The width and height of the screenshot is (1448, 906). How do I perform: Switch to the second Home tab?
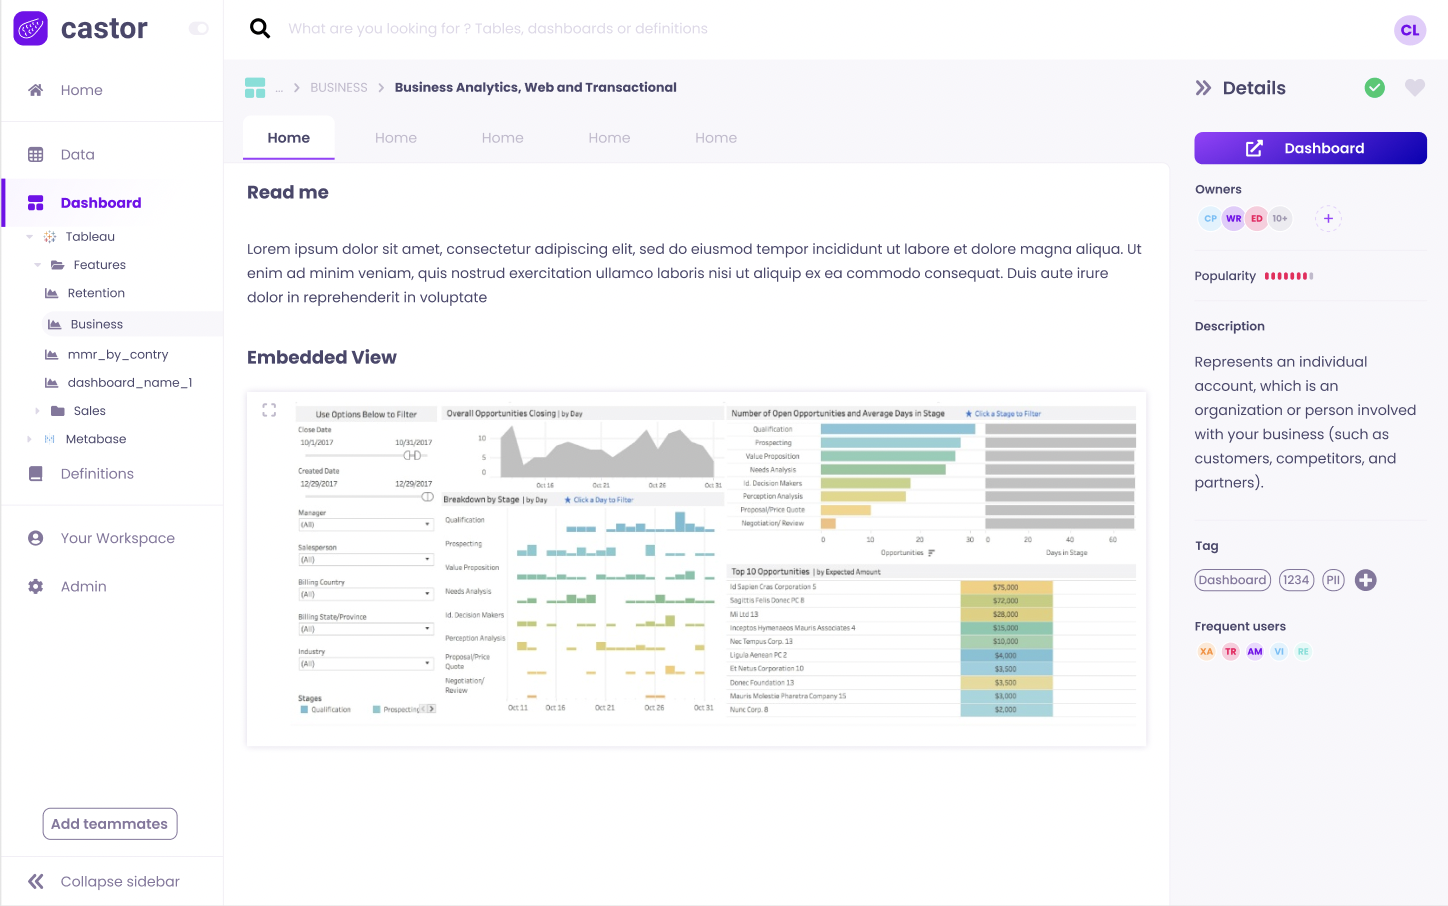pos(396,137)
